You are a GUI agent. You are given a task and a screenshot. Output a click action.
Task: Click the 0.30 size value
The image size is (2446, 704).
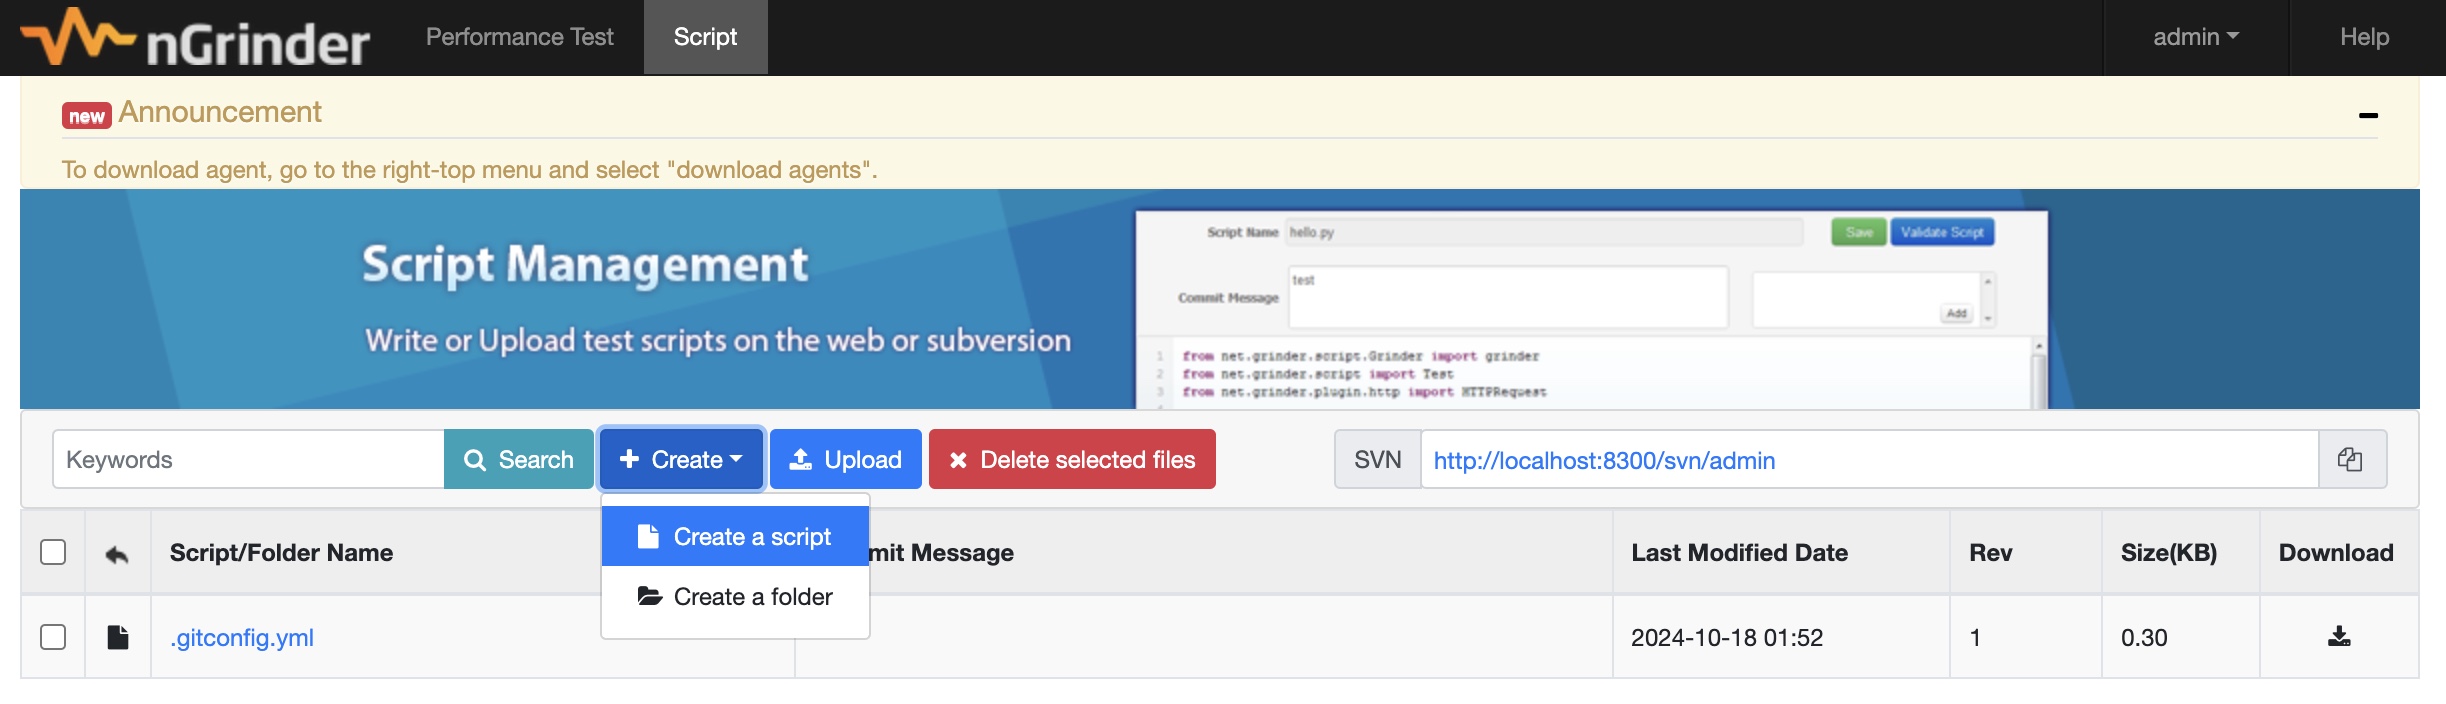[2144, 638]
